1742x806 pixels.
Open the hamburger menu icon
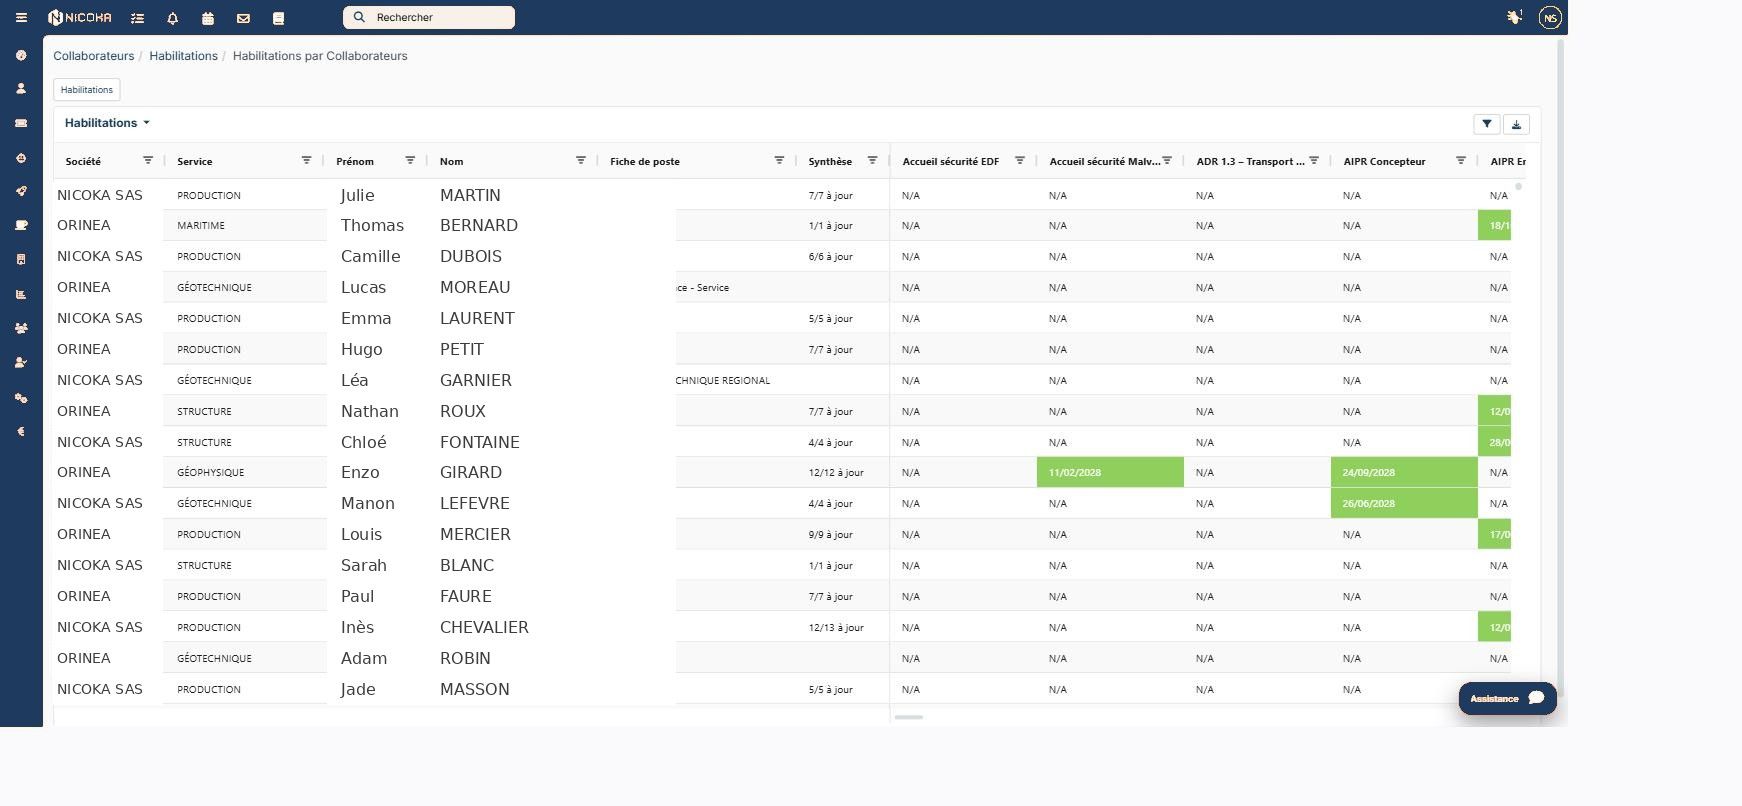point(21,18)
